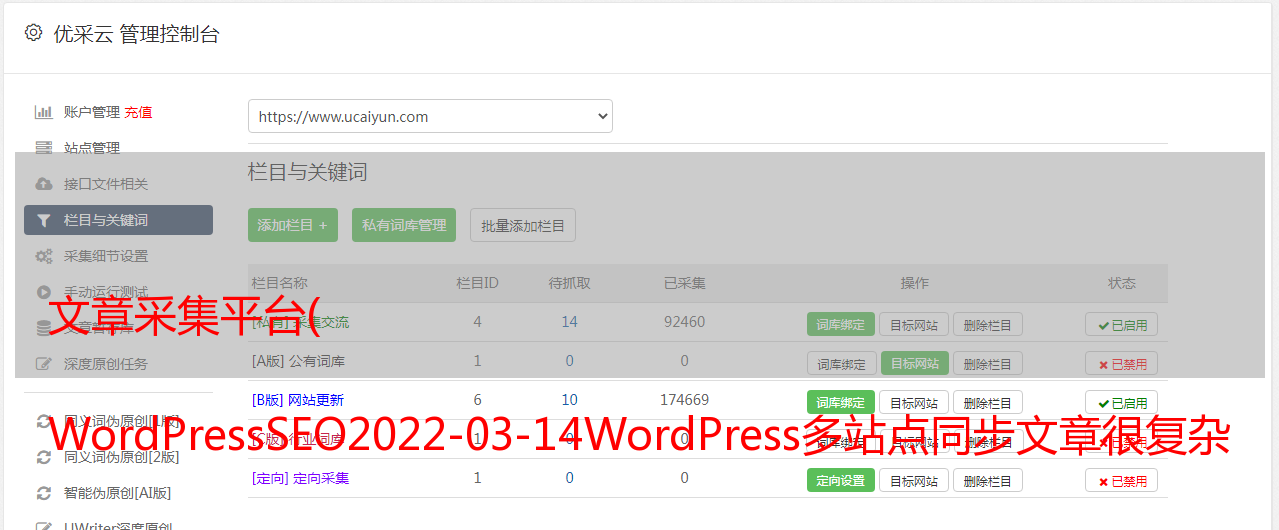Click 删除栏目 for [B版] 网站更新
This screenshot has height=530, width=1279.
coord(988,402)
